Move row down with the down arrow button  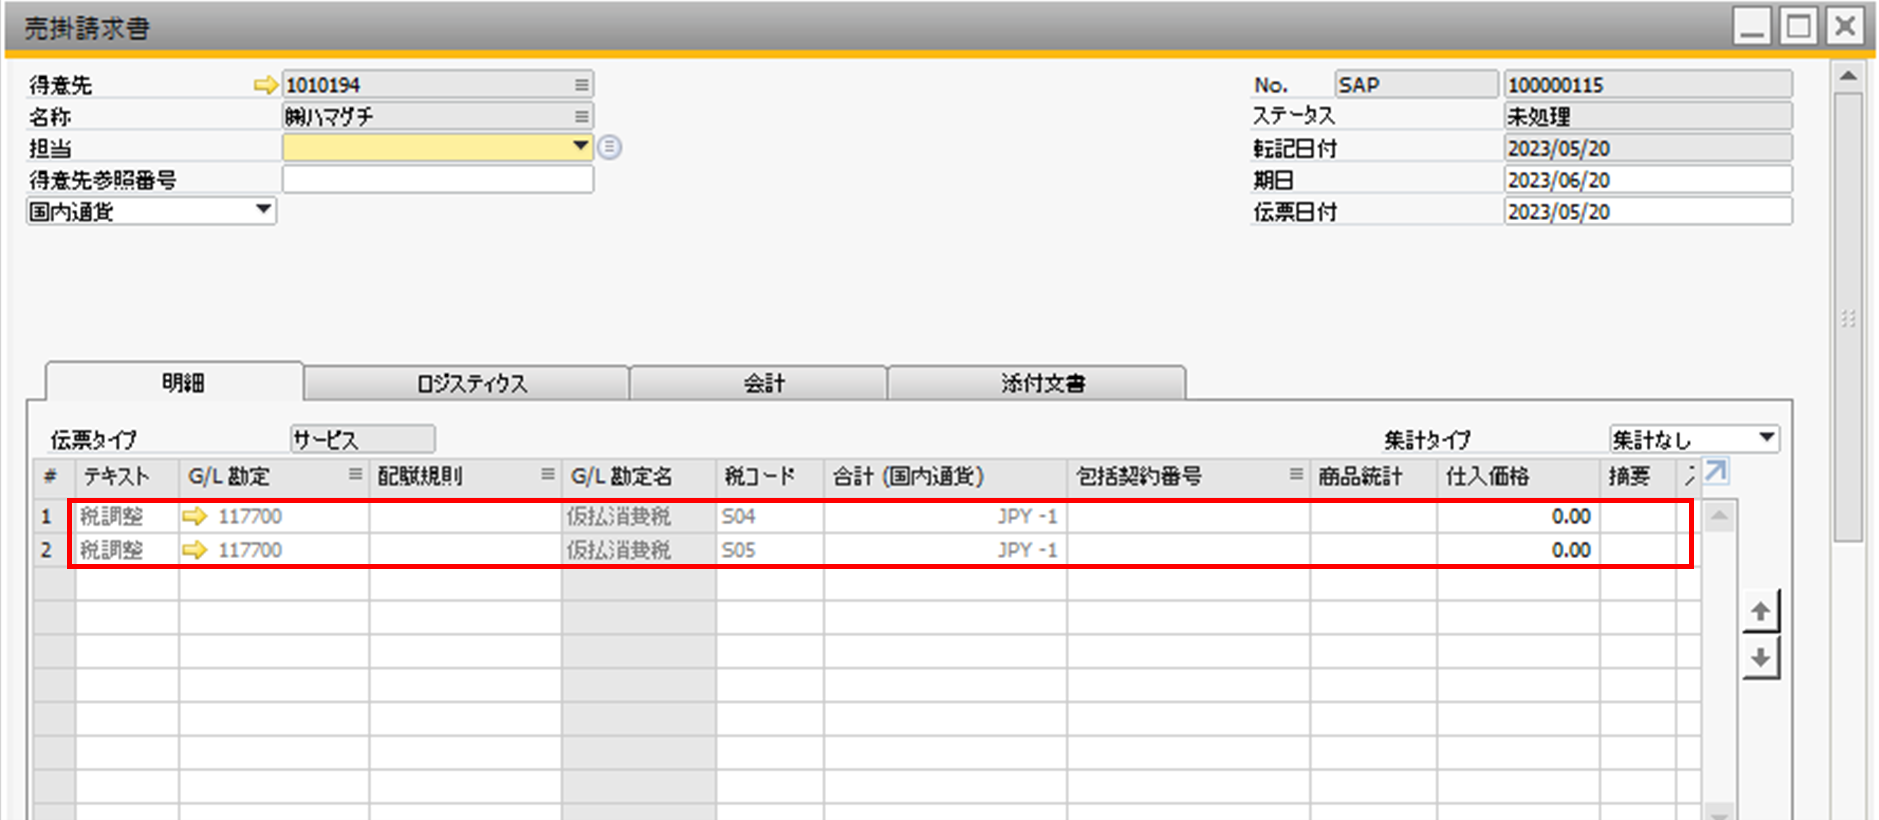tap(1760, 658)
